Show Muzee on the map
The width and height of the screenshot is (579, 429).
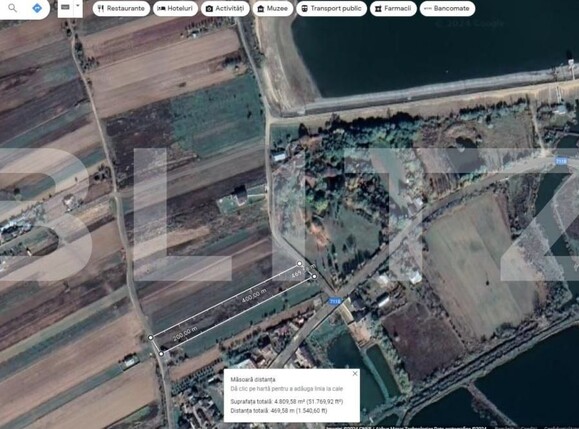pos(273,8)
